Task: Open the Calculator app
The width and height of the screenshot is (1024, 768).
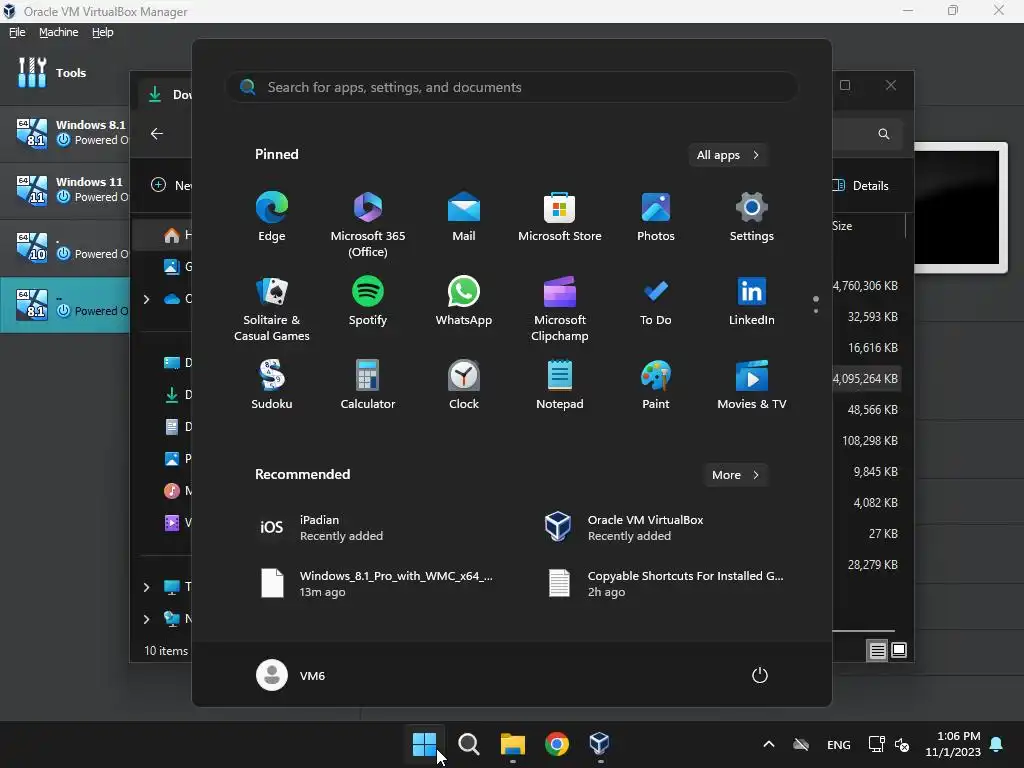Action: point(368,385)
